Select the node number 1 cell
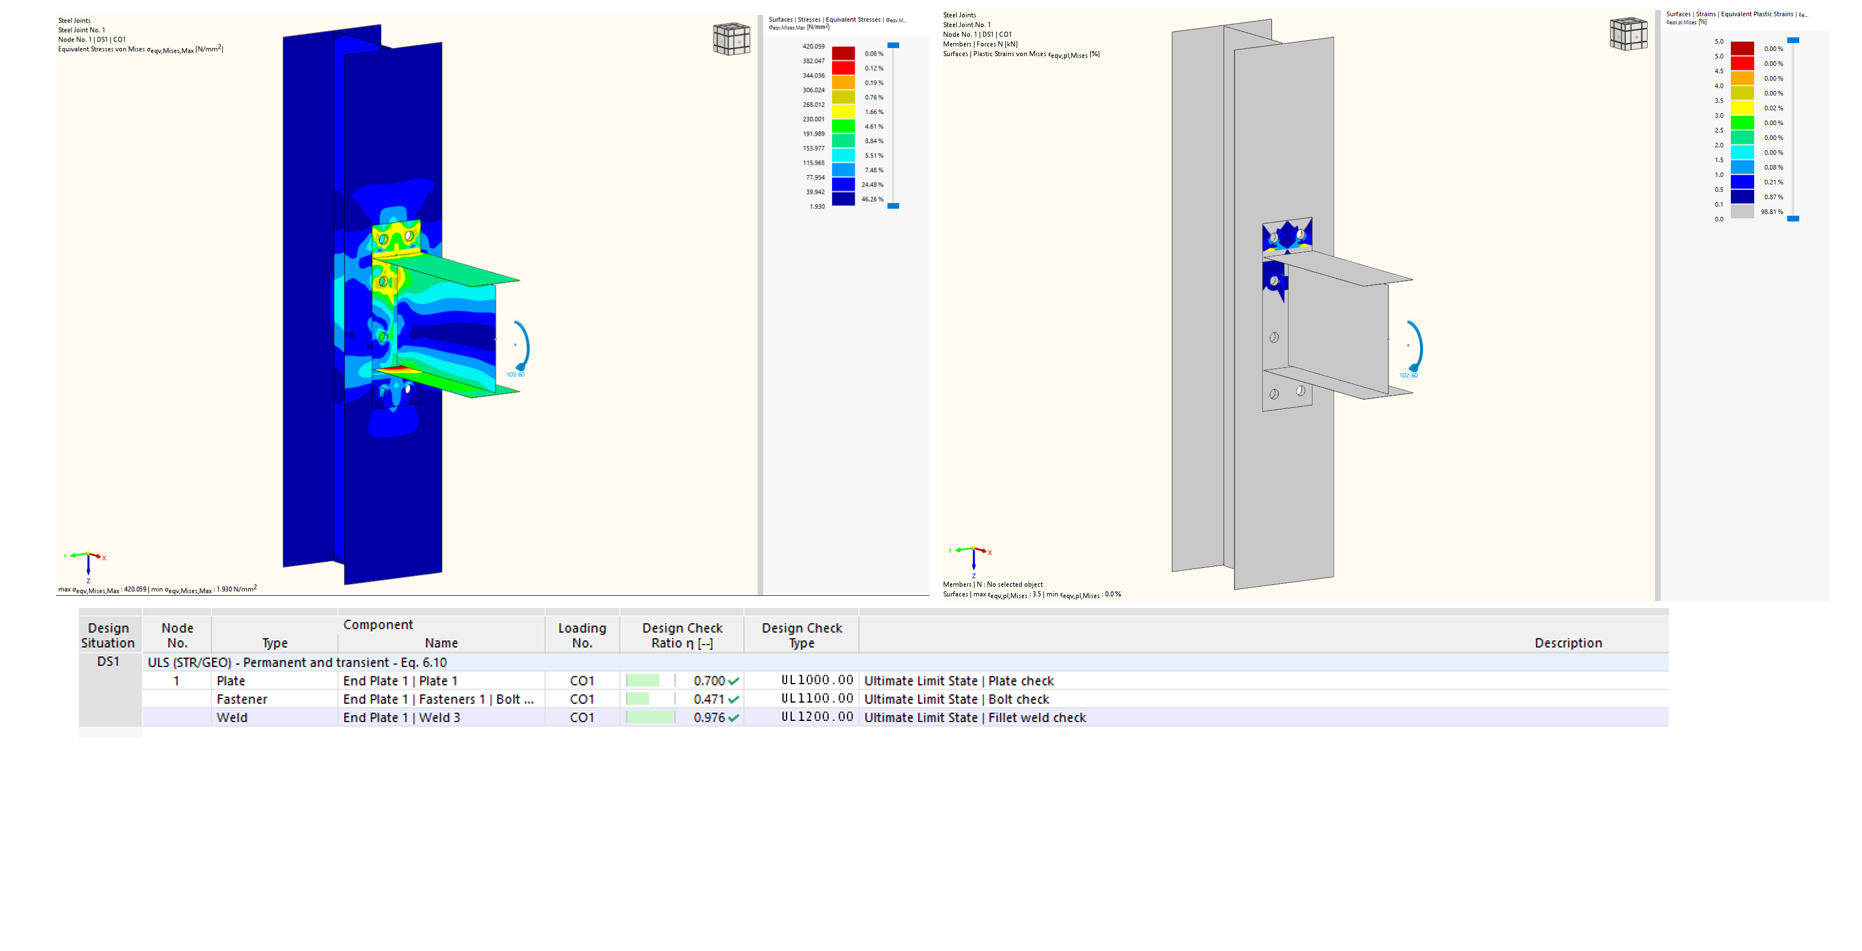 (177, 681)
